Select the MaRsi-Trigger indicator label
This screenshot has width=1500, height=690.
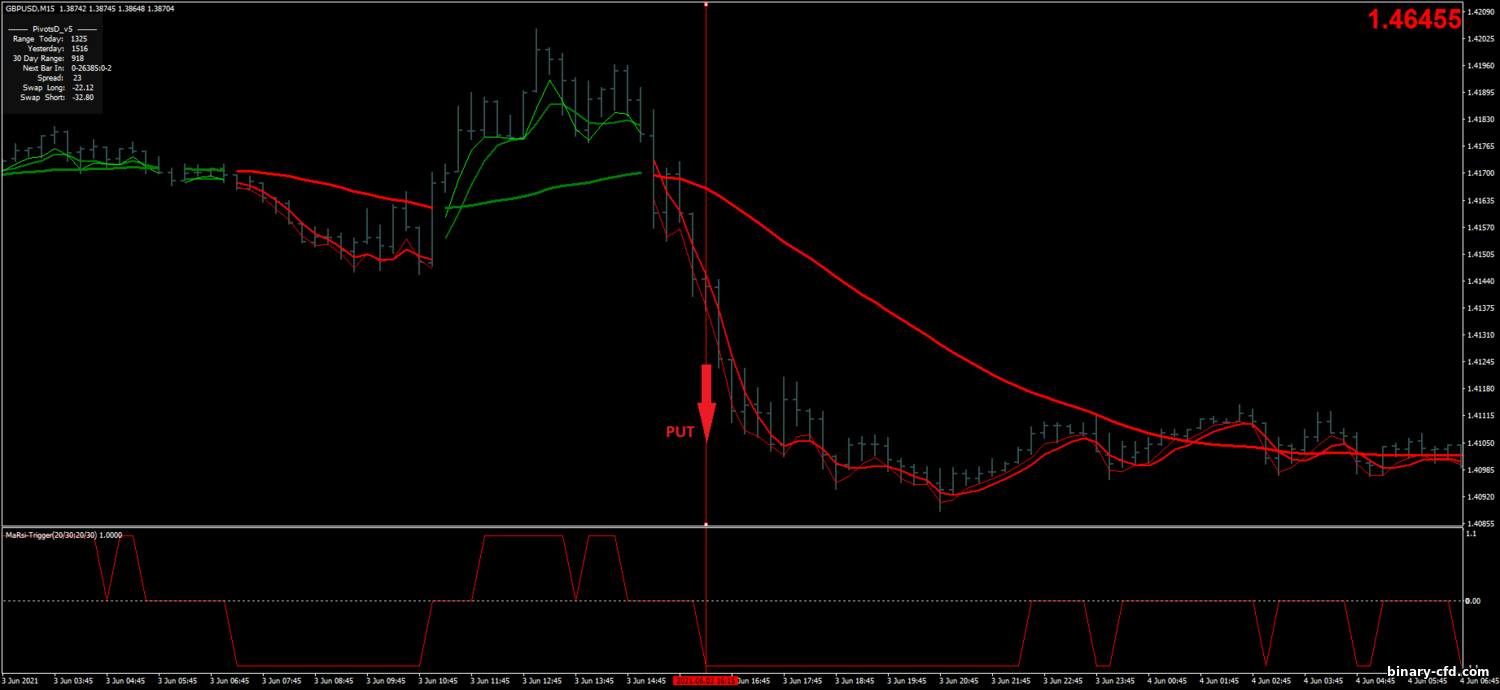click(62, 535)
